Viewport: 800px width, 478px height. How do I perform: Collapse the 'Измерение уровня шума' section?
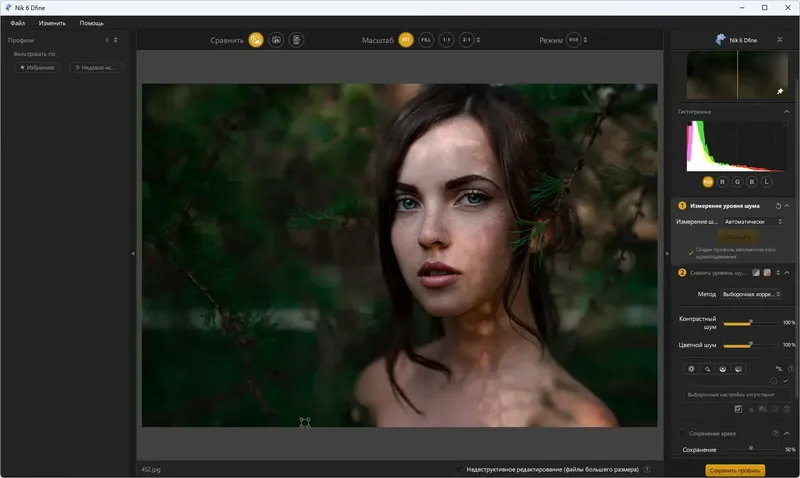[x=786, y=205]
